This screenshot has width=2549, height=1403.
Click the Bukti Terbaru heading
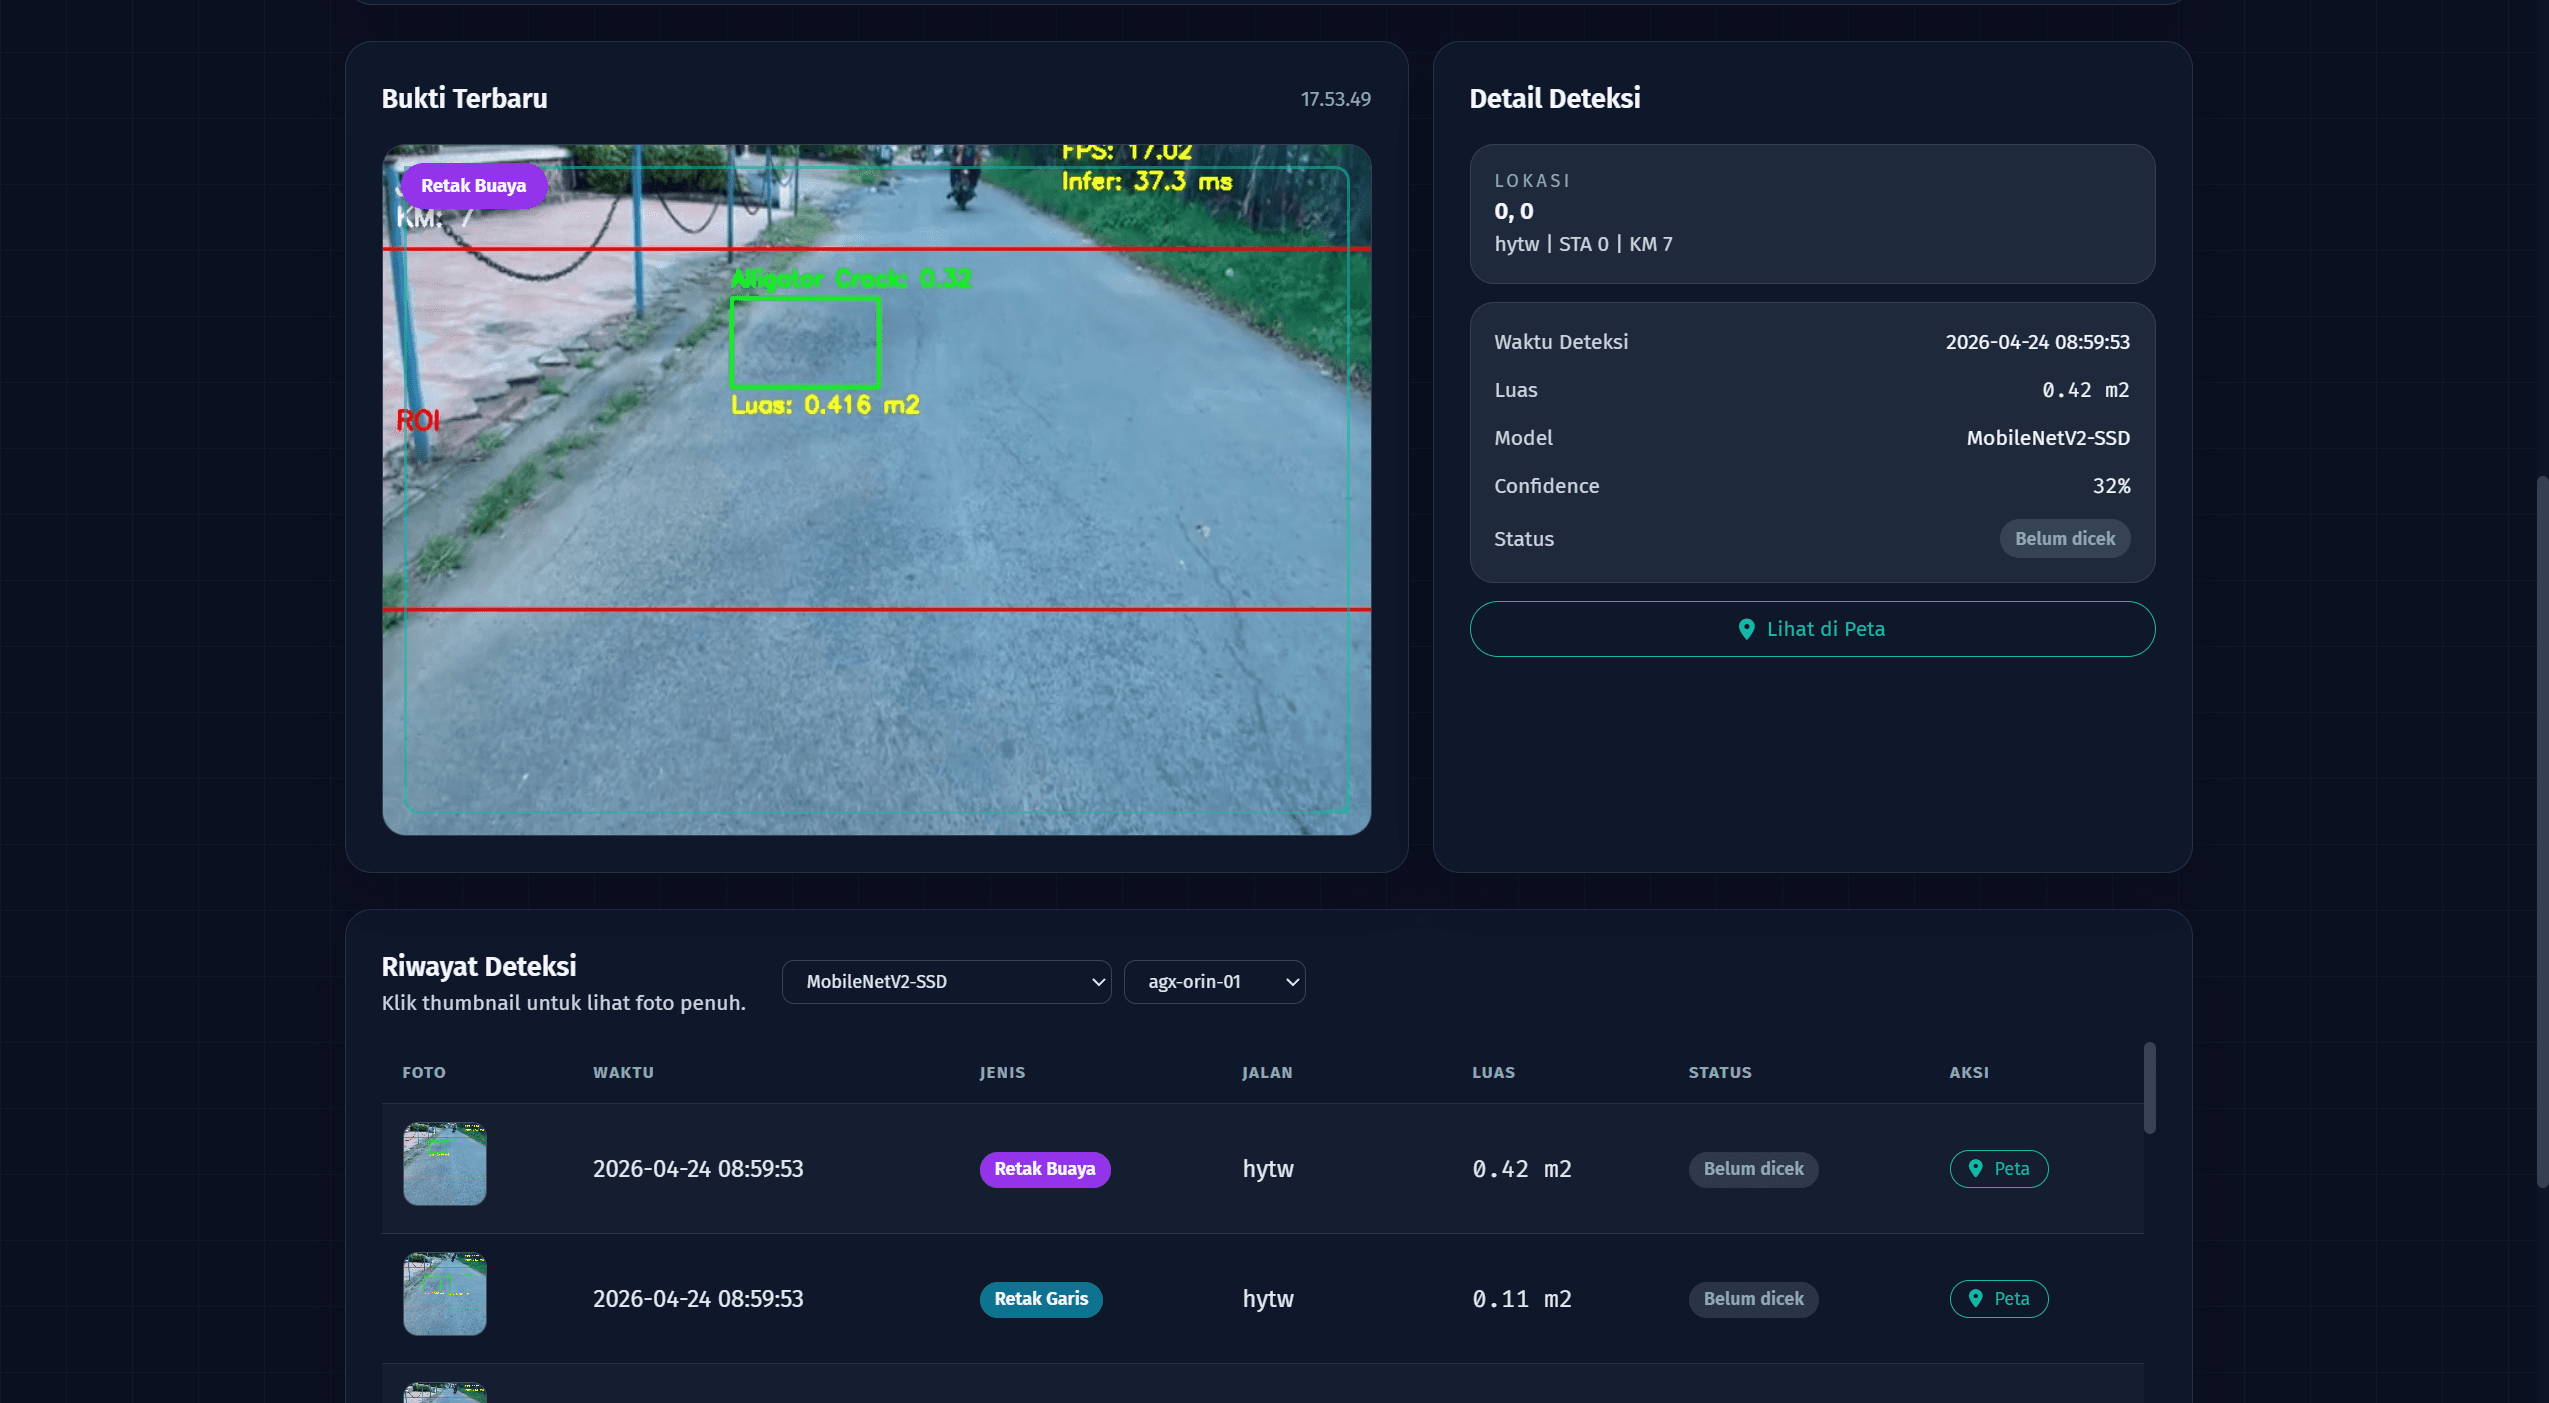click(x=464, y=99)
